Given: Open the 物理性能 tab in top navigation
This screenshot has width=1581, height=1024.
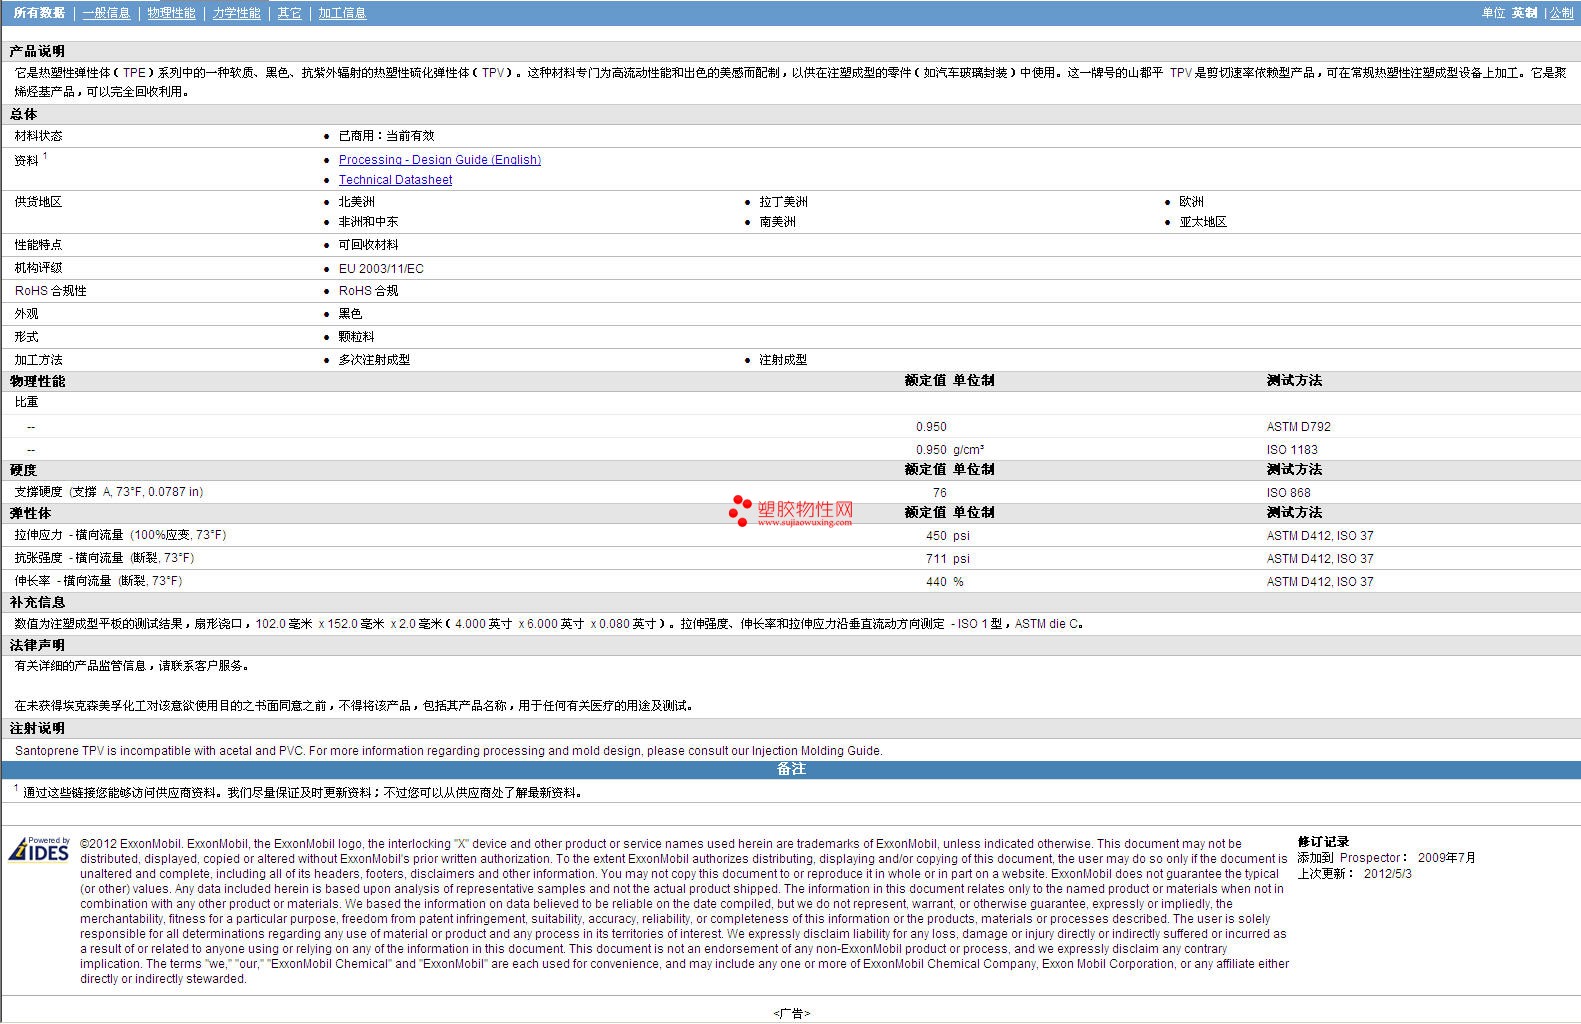Looking at the screenshot, I should (x=171, y=13).
